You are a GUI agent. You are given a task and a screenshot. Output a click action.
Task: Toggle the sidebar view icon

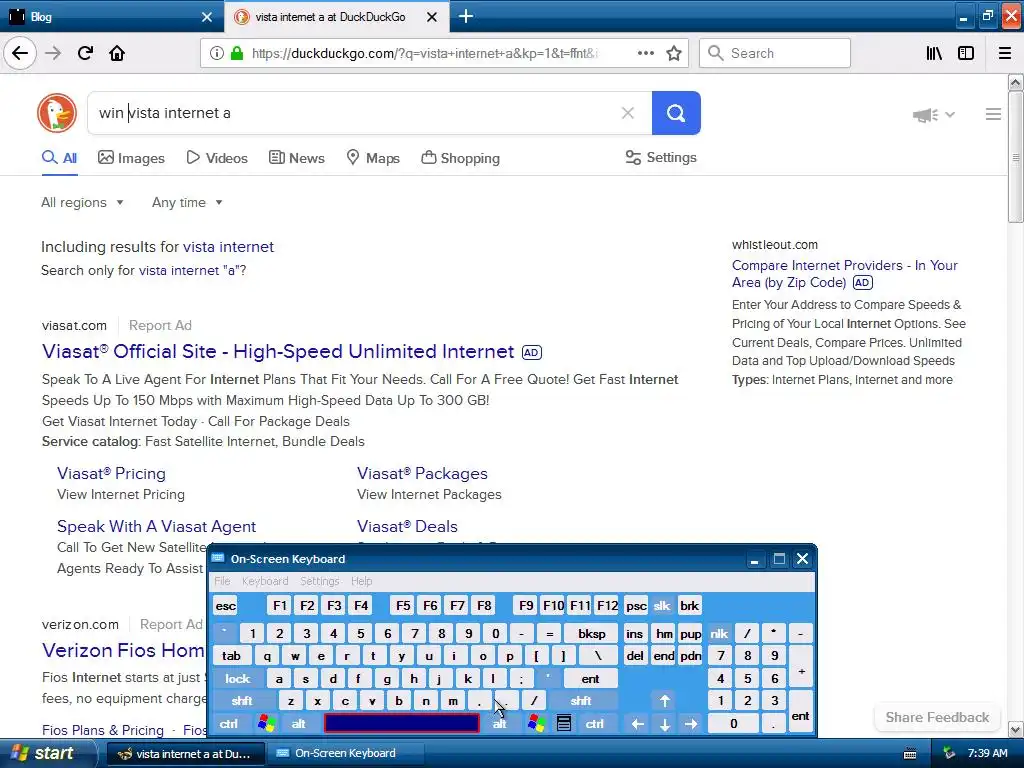[x=966, y=53]
